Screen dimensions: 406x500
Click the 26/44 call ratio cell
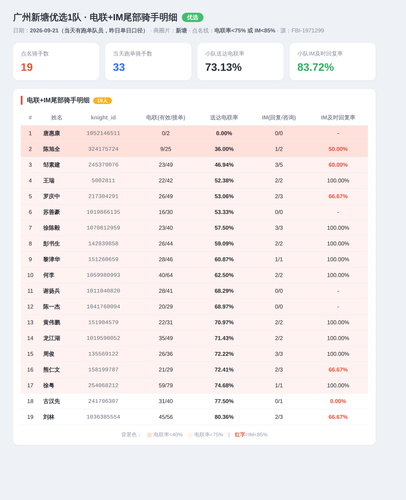pyautogui.click(x=166, y=244)
